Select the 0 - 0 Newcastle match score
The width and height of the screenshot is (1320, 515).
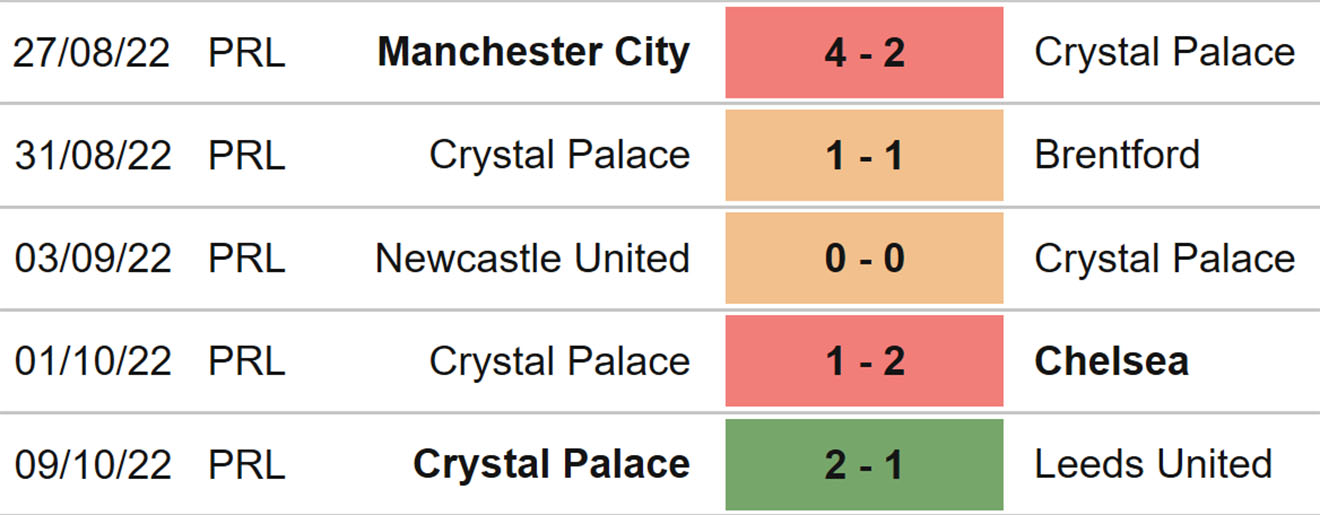(x=864, y=259)
